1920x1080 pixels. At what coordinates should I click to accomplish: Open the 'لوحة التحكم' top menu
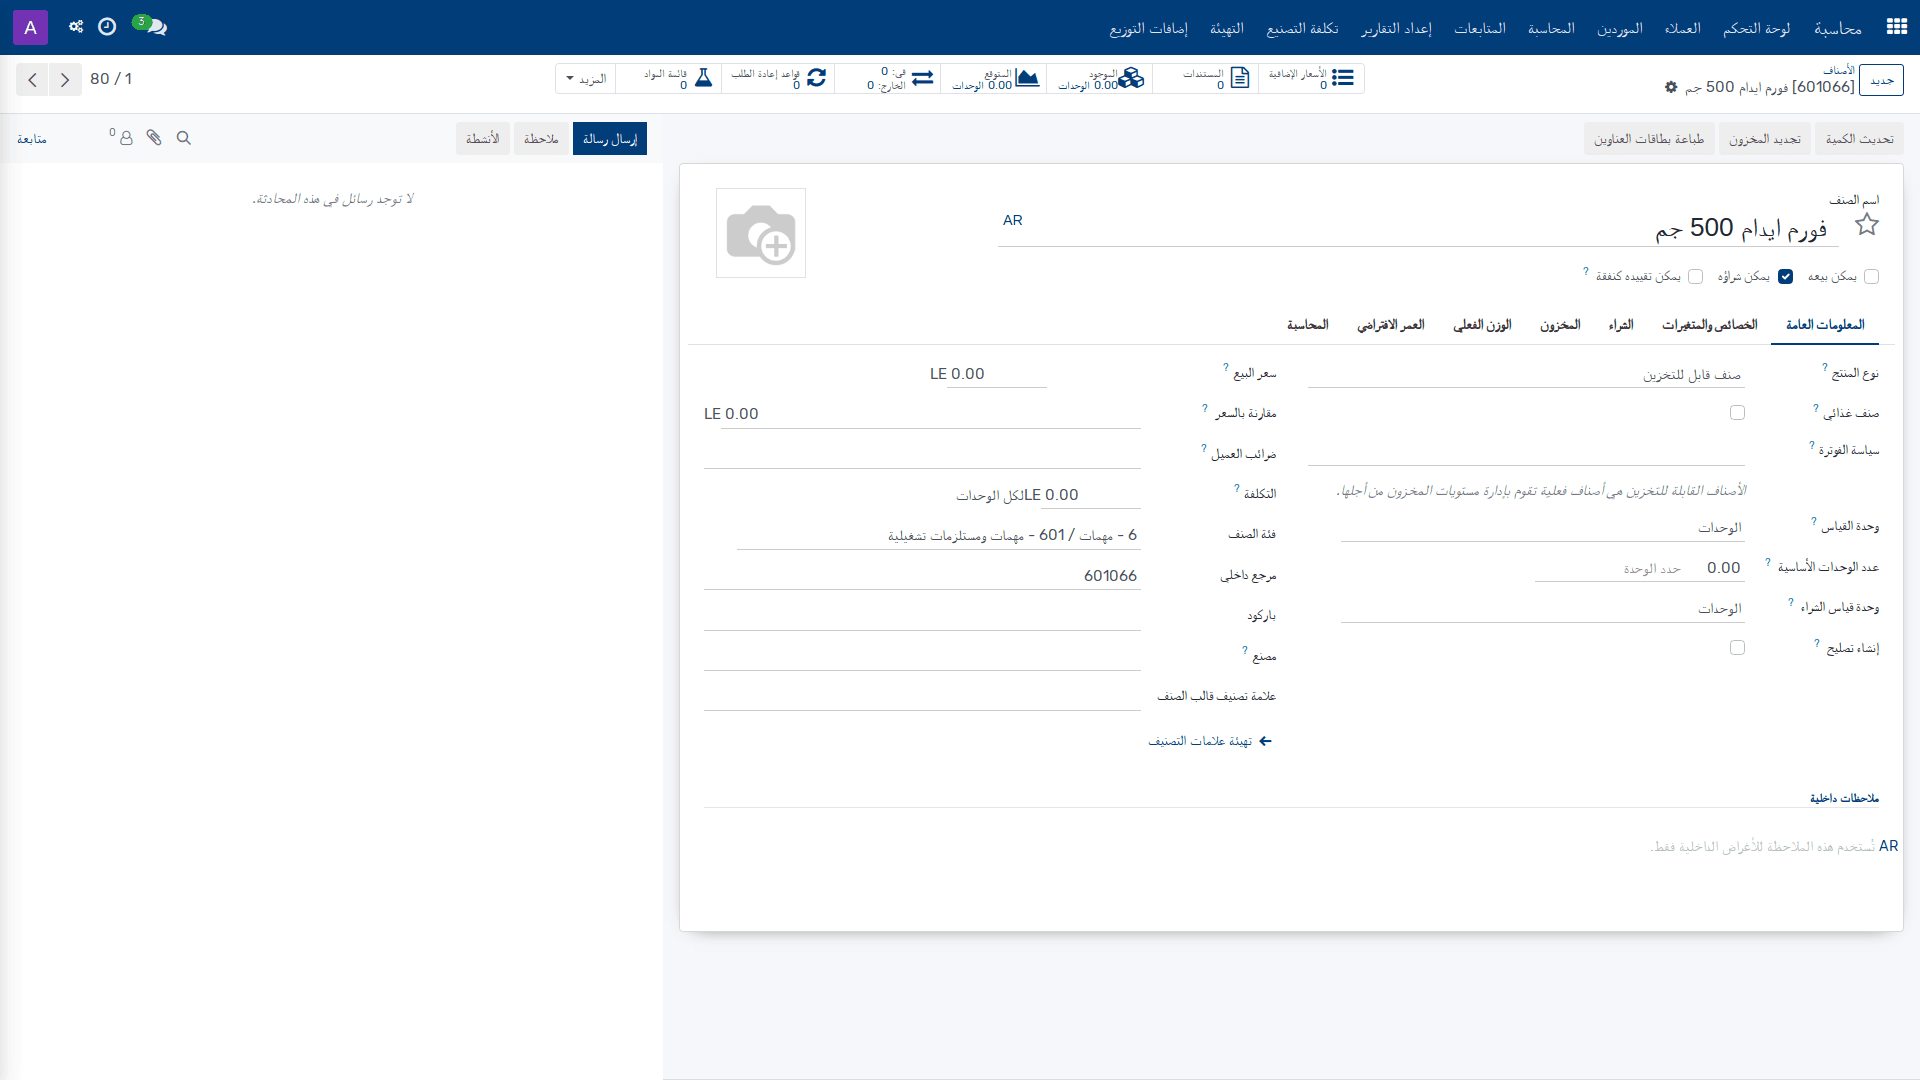(x=1756, y=28)
